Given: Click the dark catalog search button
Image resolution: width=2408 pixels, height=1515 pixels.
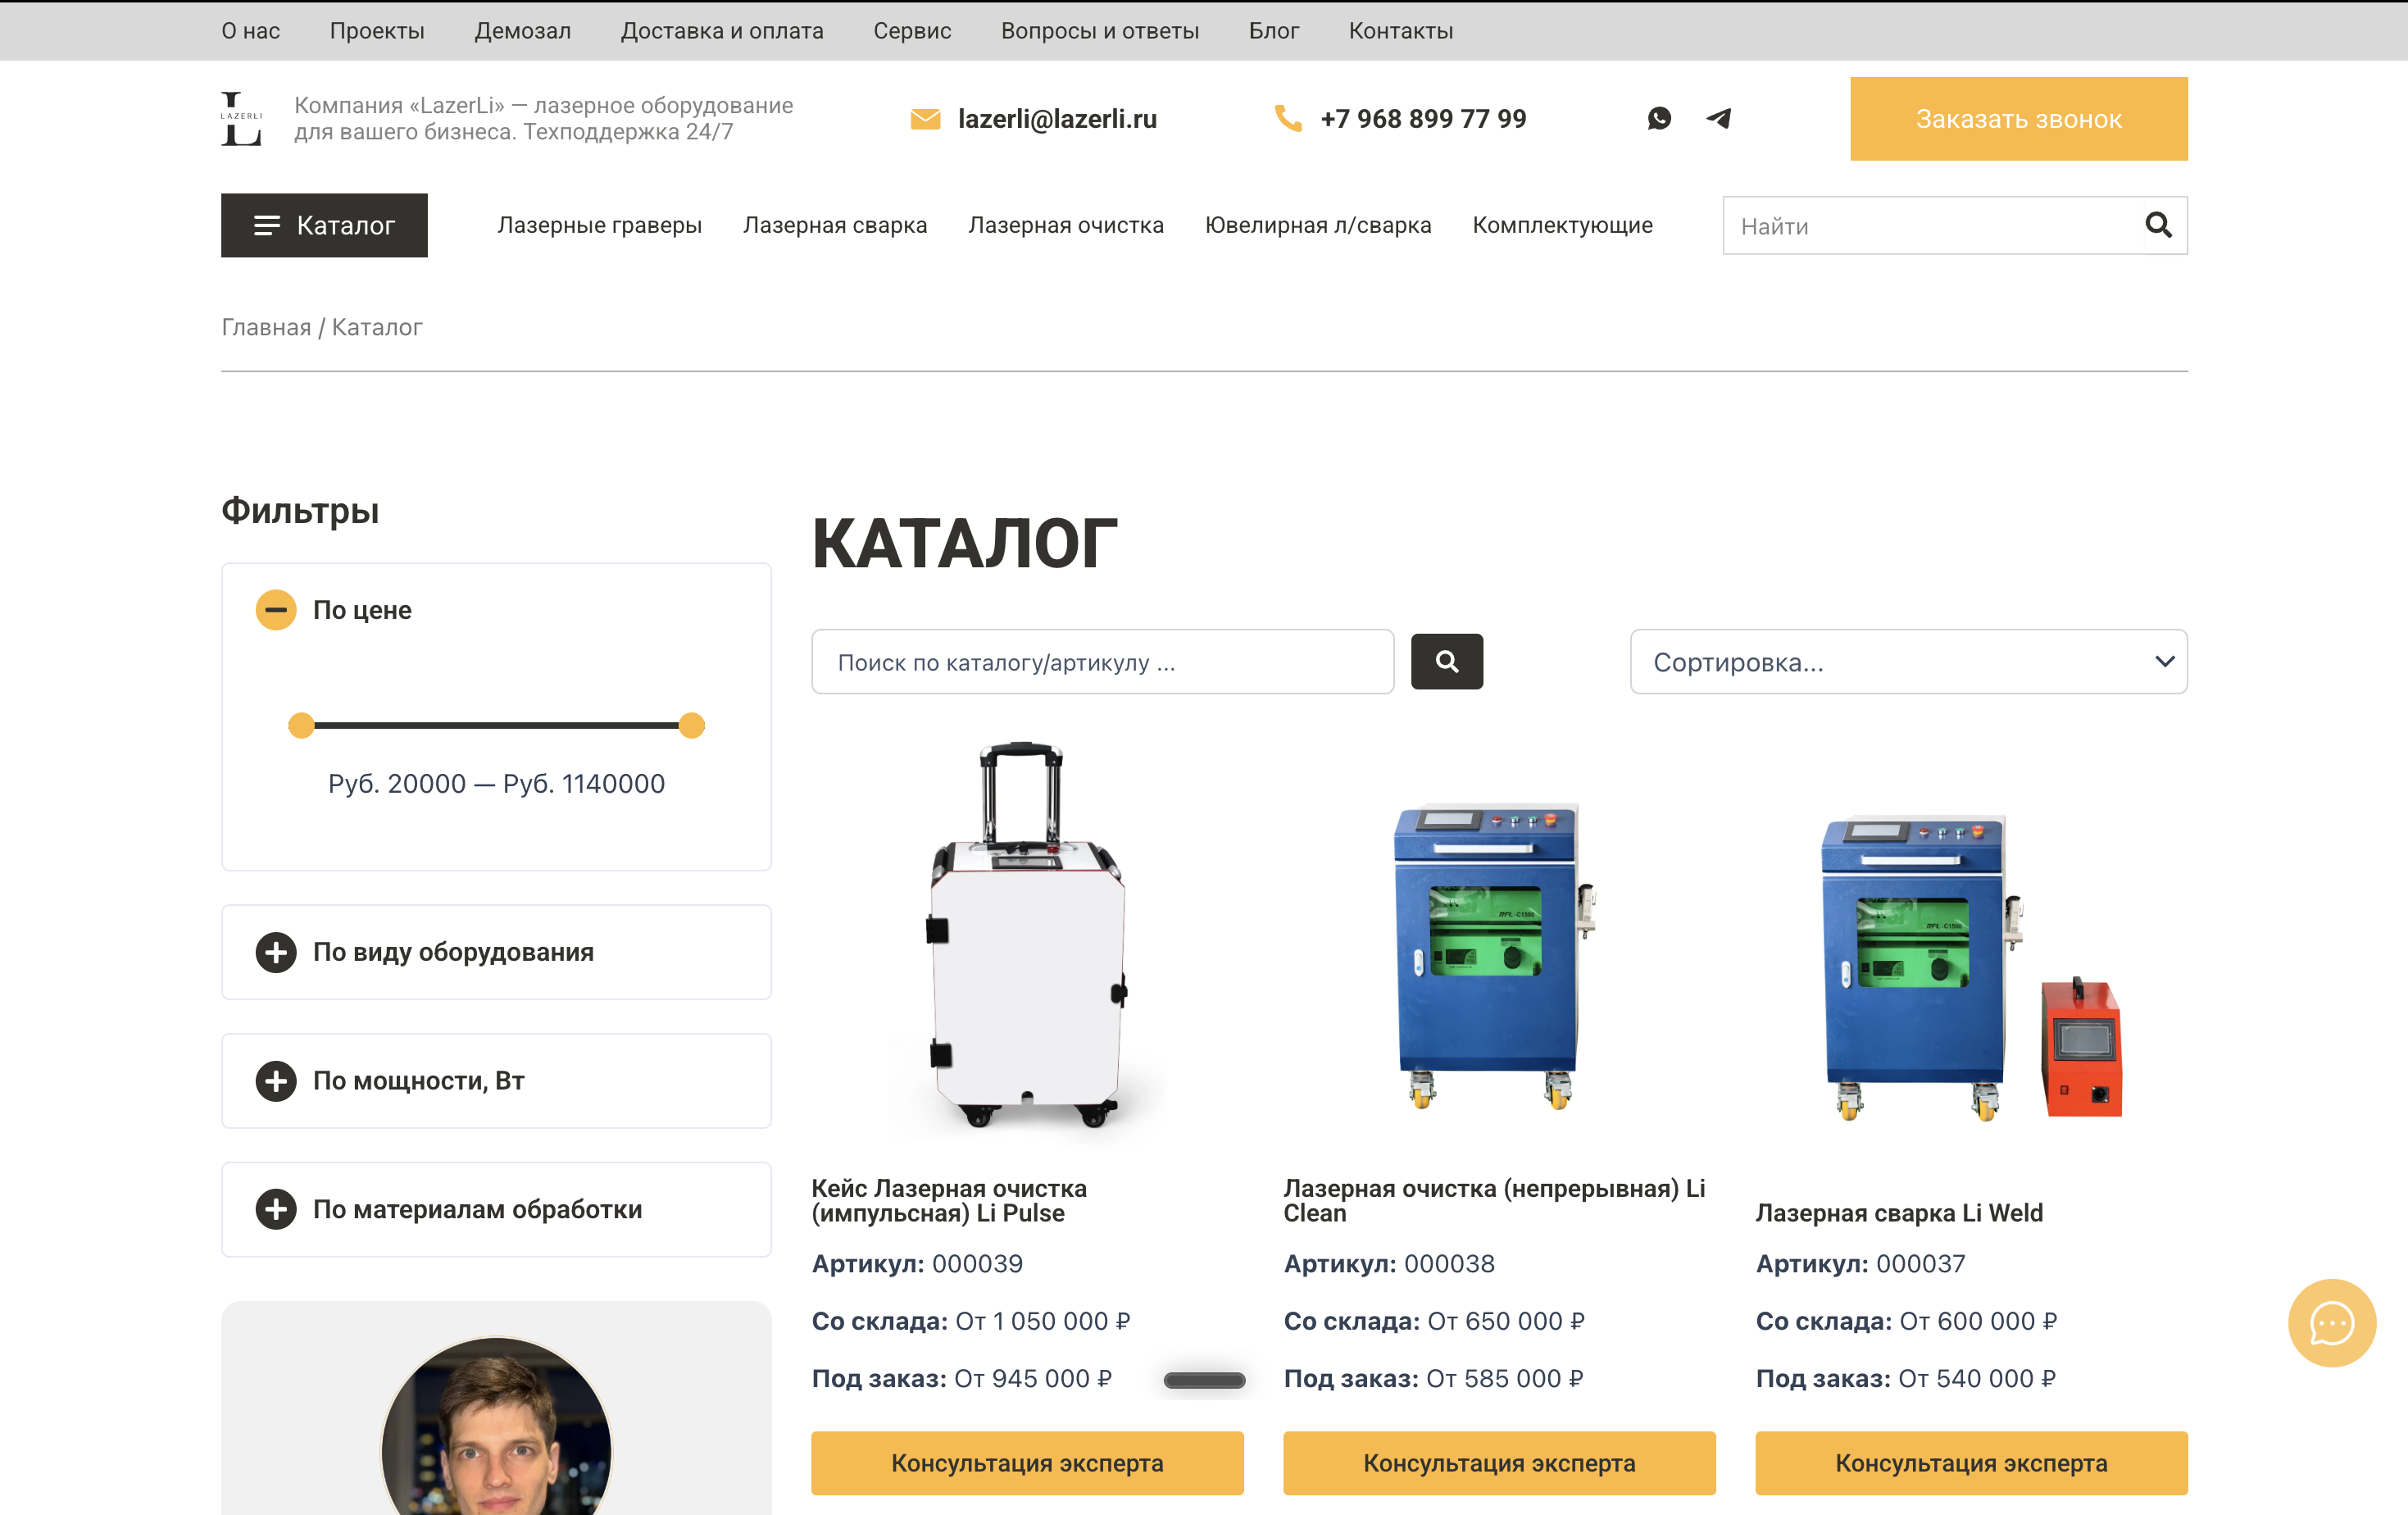Looking at the screenshot, I should coord(1446,661).
